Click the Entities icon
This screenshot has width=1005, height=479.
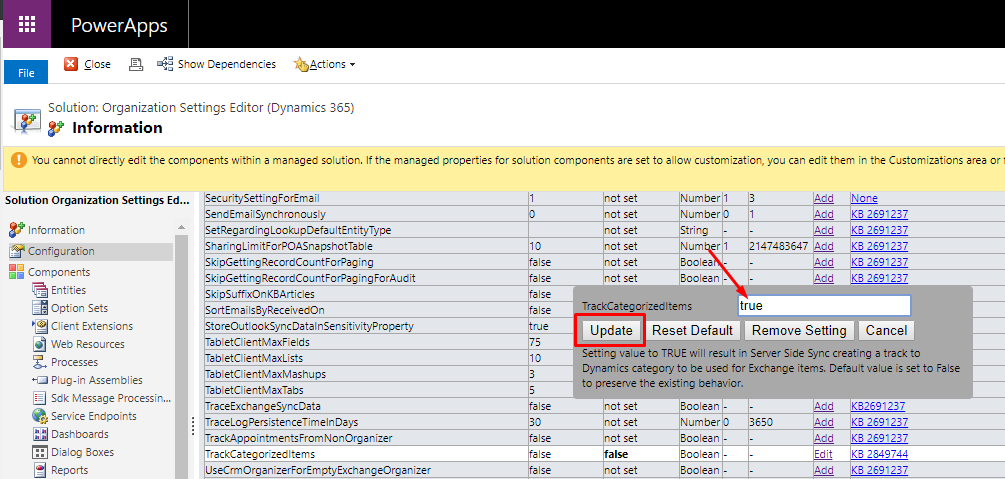click(x=40, y=290)
